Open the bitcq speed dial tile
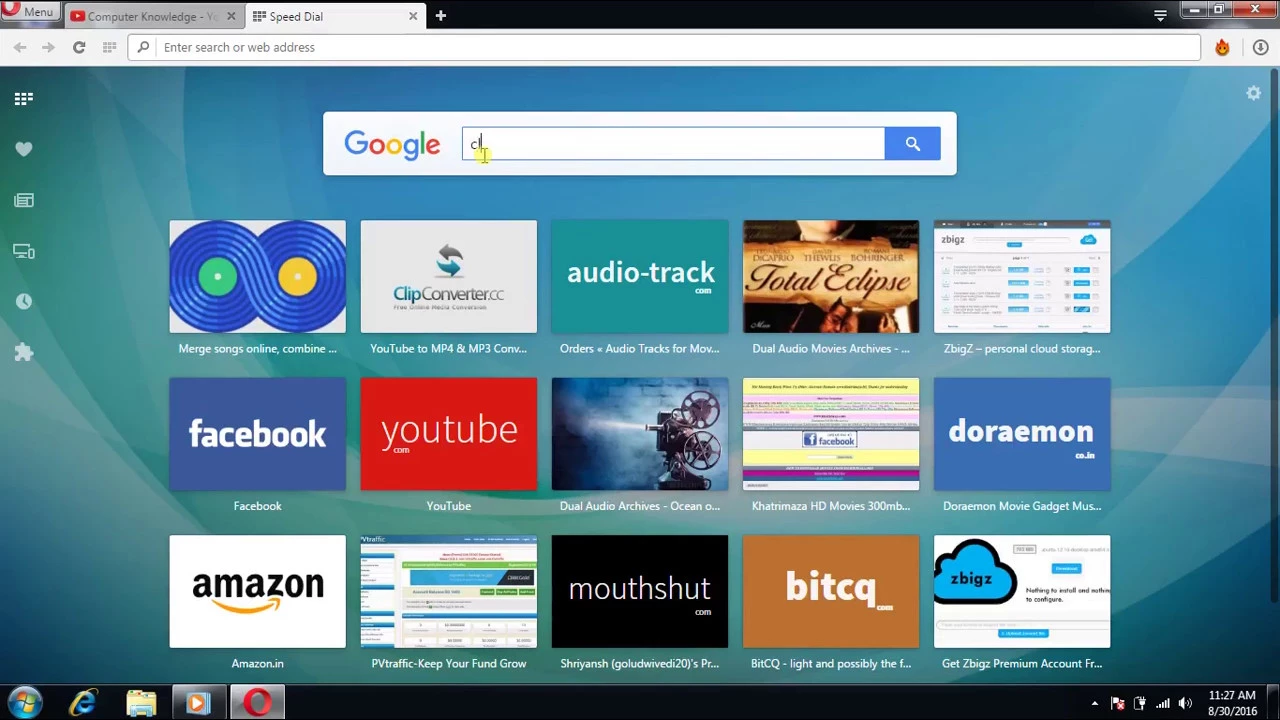The image size is (1280, 720). pyautogui.click(x=831, y=591)
